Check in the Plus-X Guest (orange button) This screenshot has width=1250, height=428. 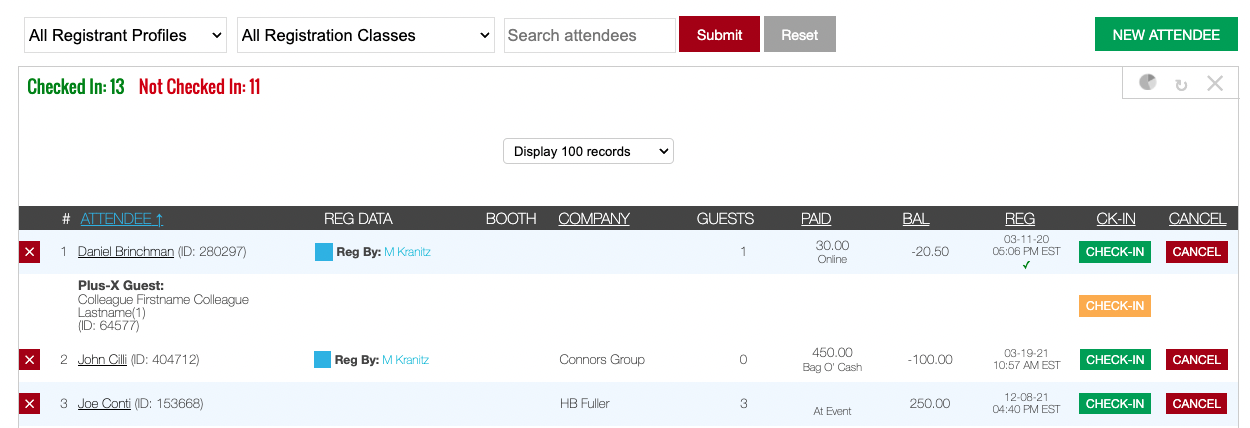click(x=1115, y=306)
